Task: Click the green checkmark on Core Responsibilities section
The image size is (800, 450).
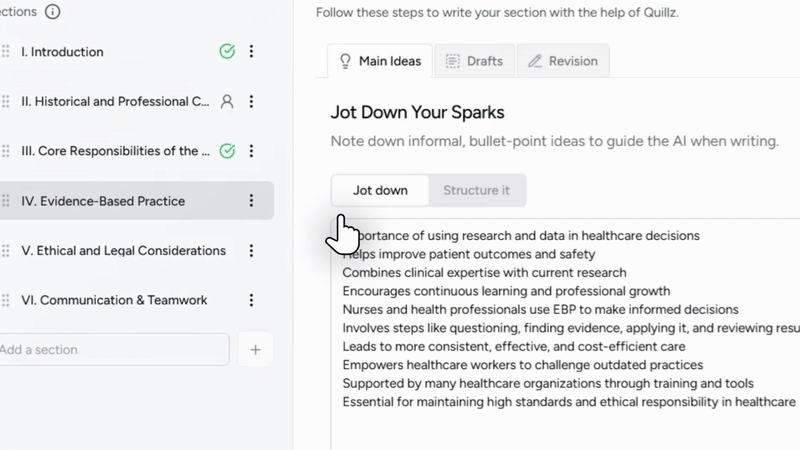Action: [x=227, y=151]
